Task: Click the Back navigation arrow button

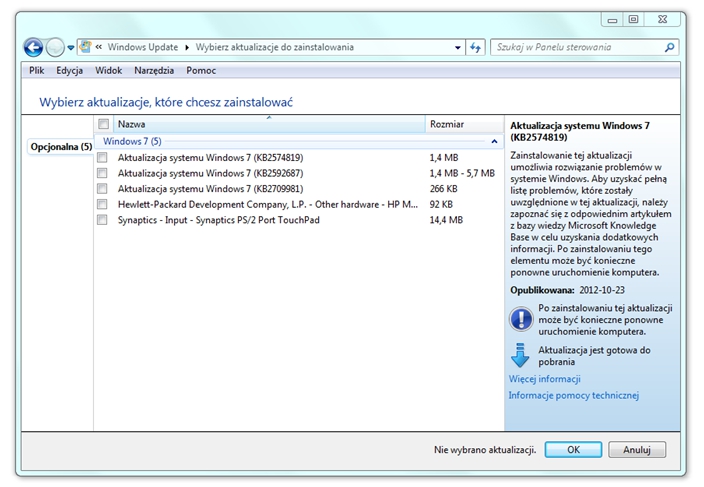Action: coord(33,47)
